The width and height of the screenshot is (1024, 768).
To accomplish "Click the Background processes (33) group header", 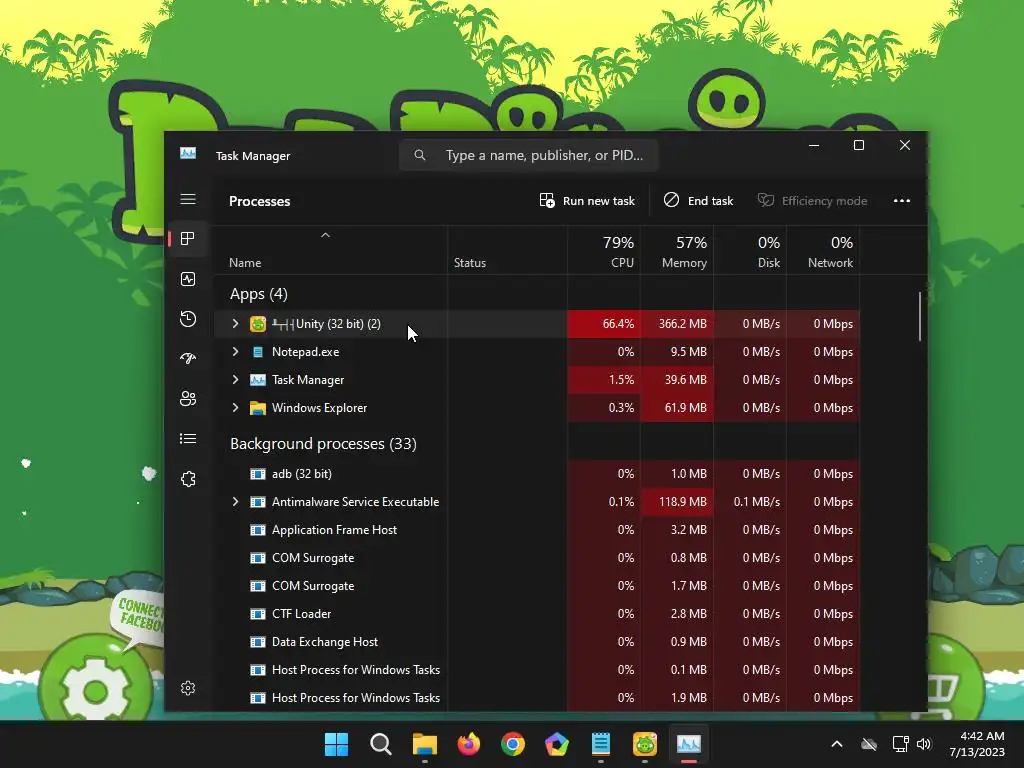I will coord(323,444).
